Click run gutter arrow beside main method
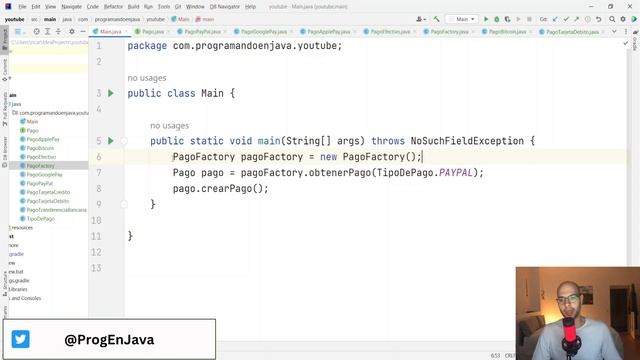 (111, 141)
